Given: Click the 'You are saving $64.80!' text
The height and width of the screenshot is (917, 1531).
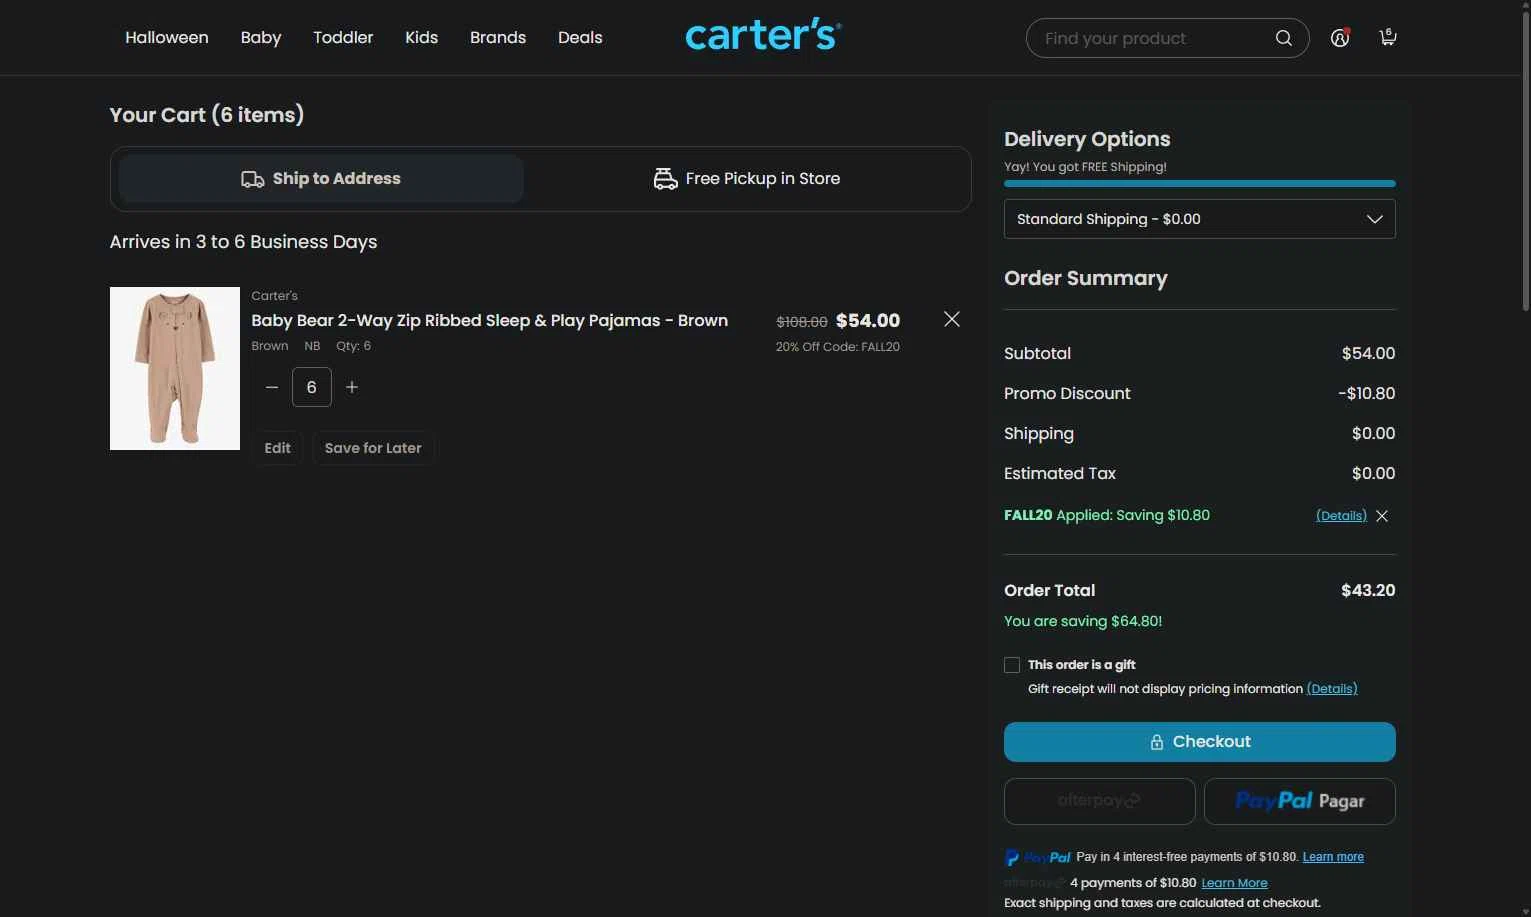Looking at the screenshot, I should (1083, 621).
